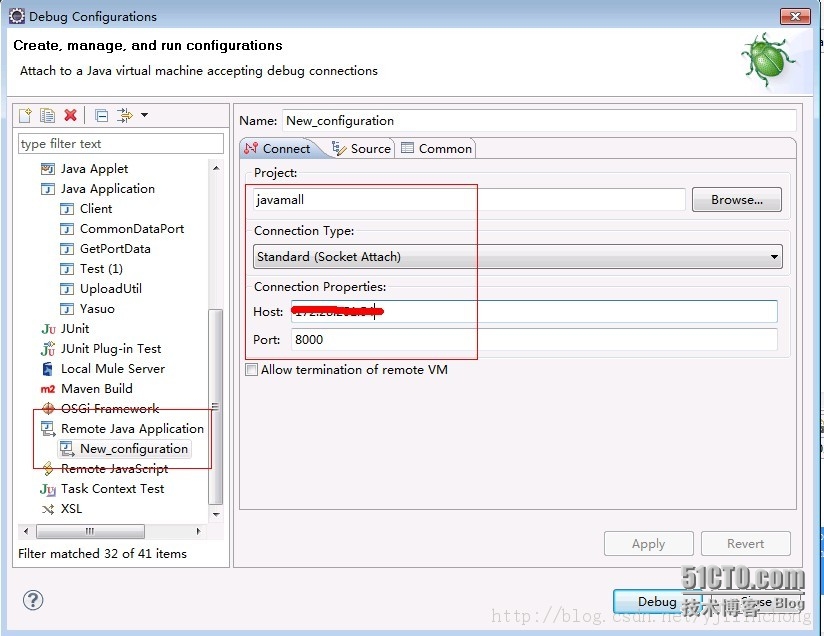Select OSGi Framework category

coord(110,408)
